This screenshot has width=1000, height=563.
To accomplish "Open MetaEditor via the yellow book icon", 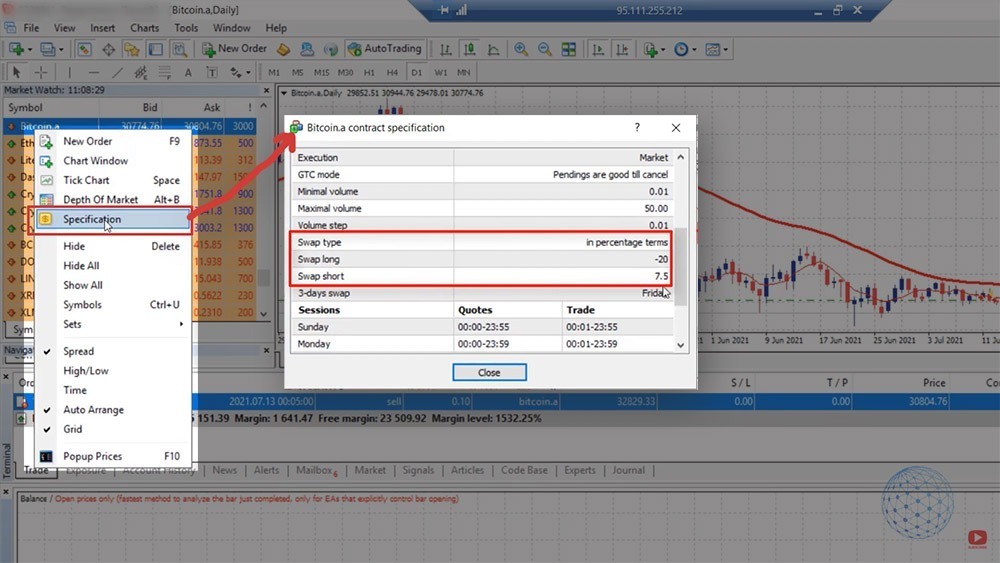I will coord(284,49).
